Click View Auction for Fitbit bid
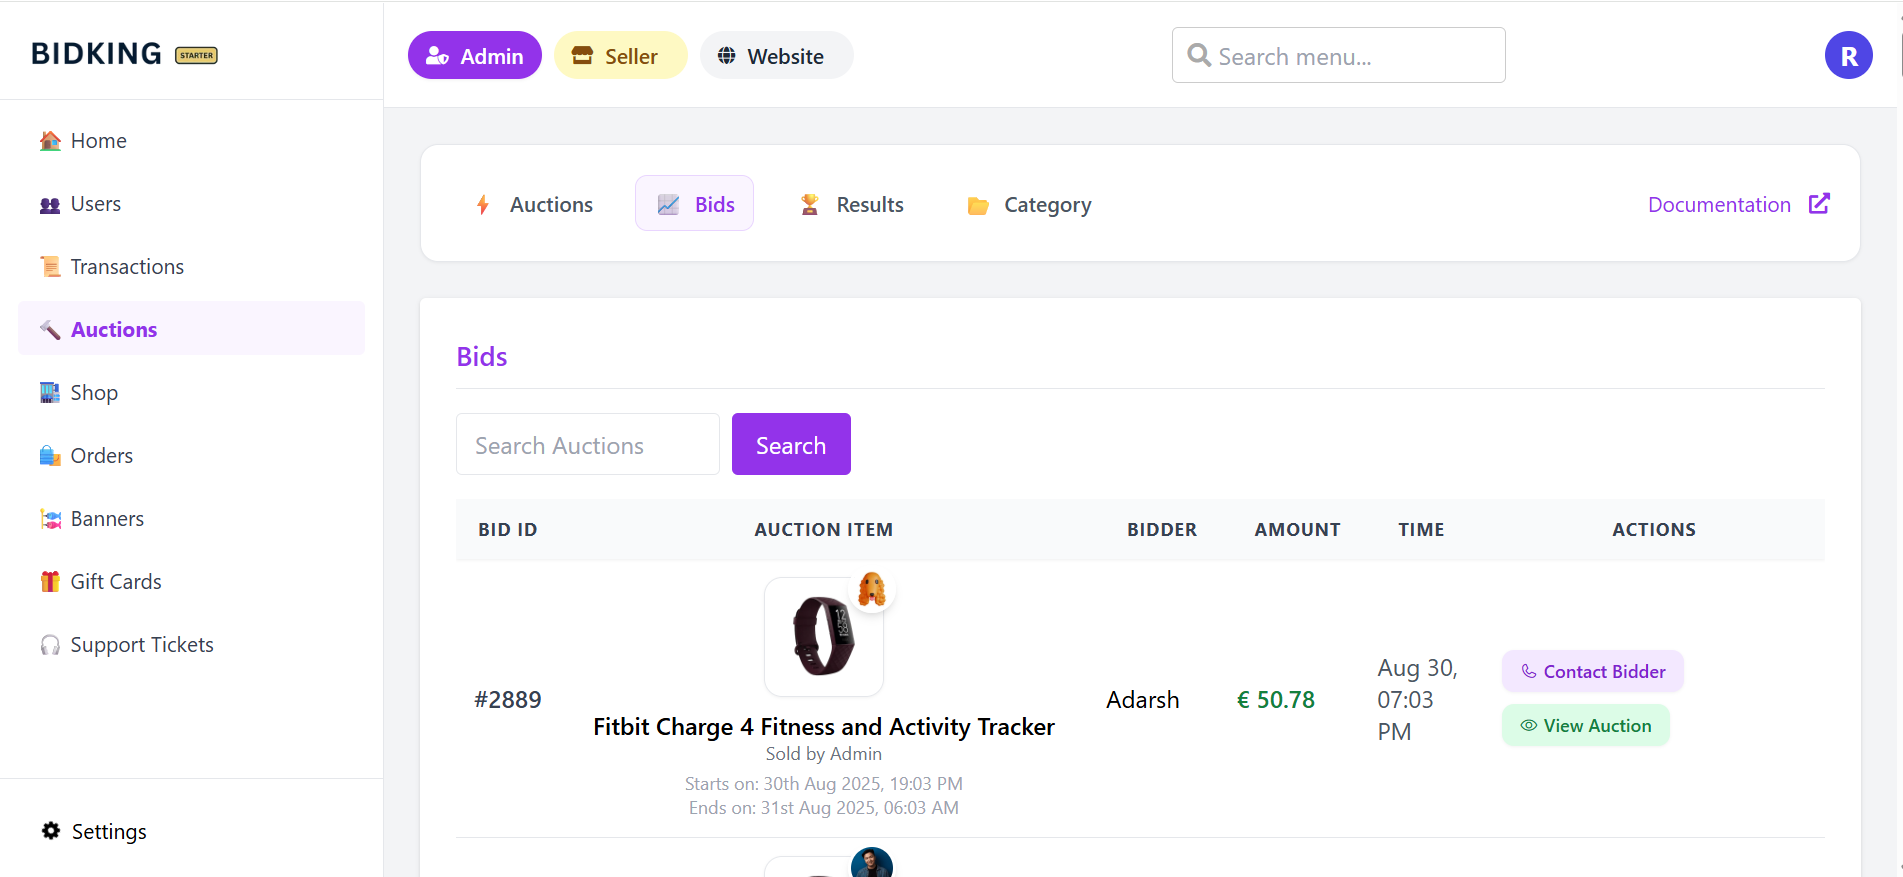1903x877 pixels. pos(1585,726)
